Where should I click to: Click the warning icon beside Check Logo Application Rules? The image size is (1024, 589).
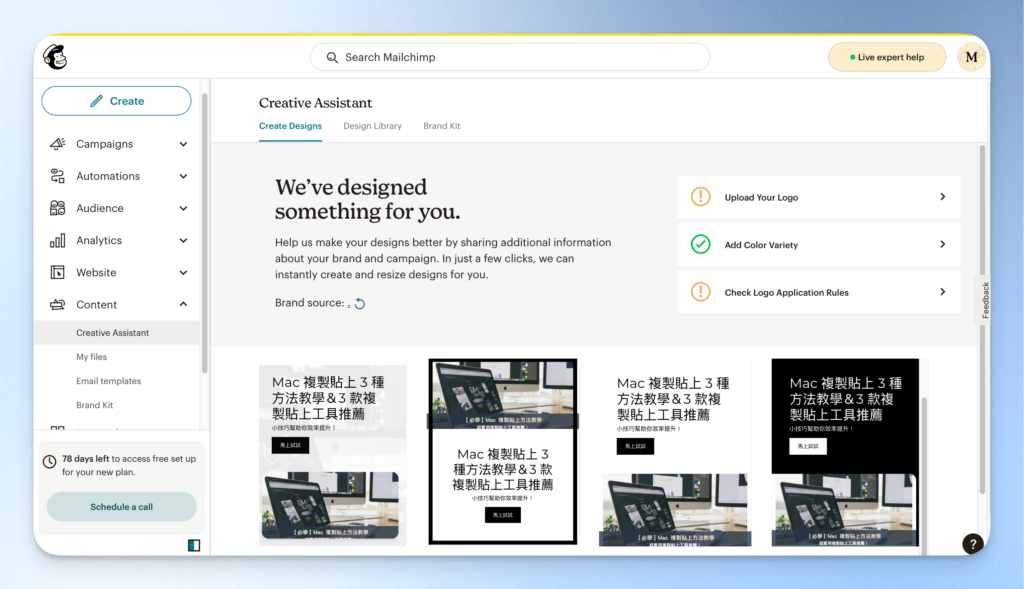click(x=700, y=292)
